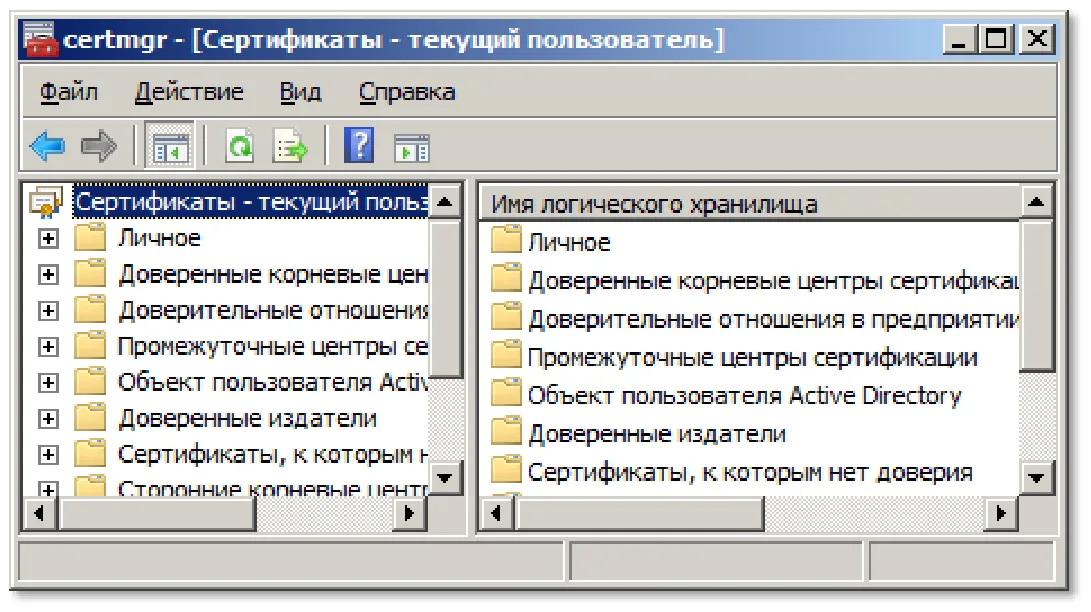Open the Действие menu
This screenshot has width=1091, height=612.
[189, 92]
